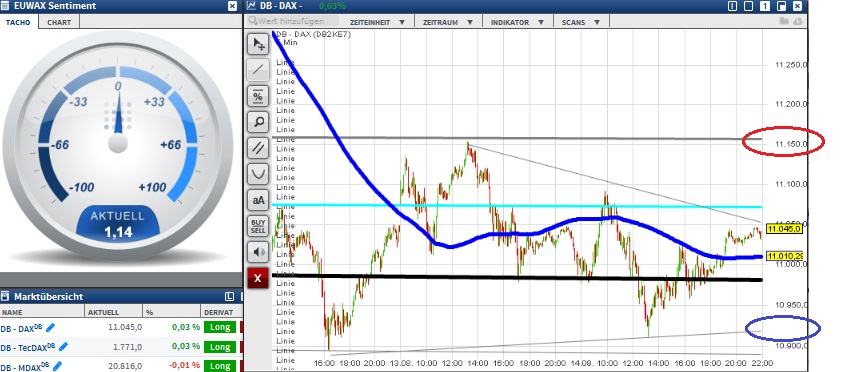Viewport: 850px width, 372px height.
Task: Activate the magnifier zoom tool
Action: point(259,122)
